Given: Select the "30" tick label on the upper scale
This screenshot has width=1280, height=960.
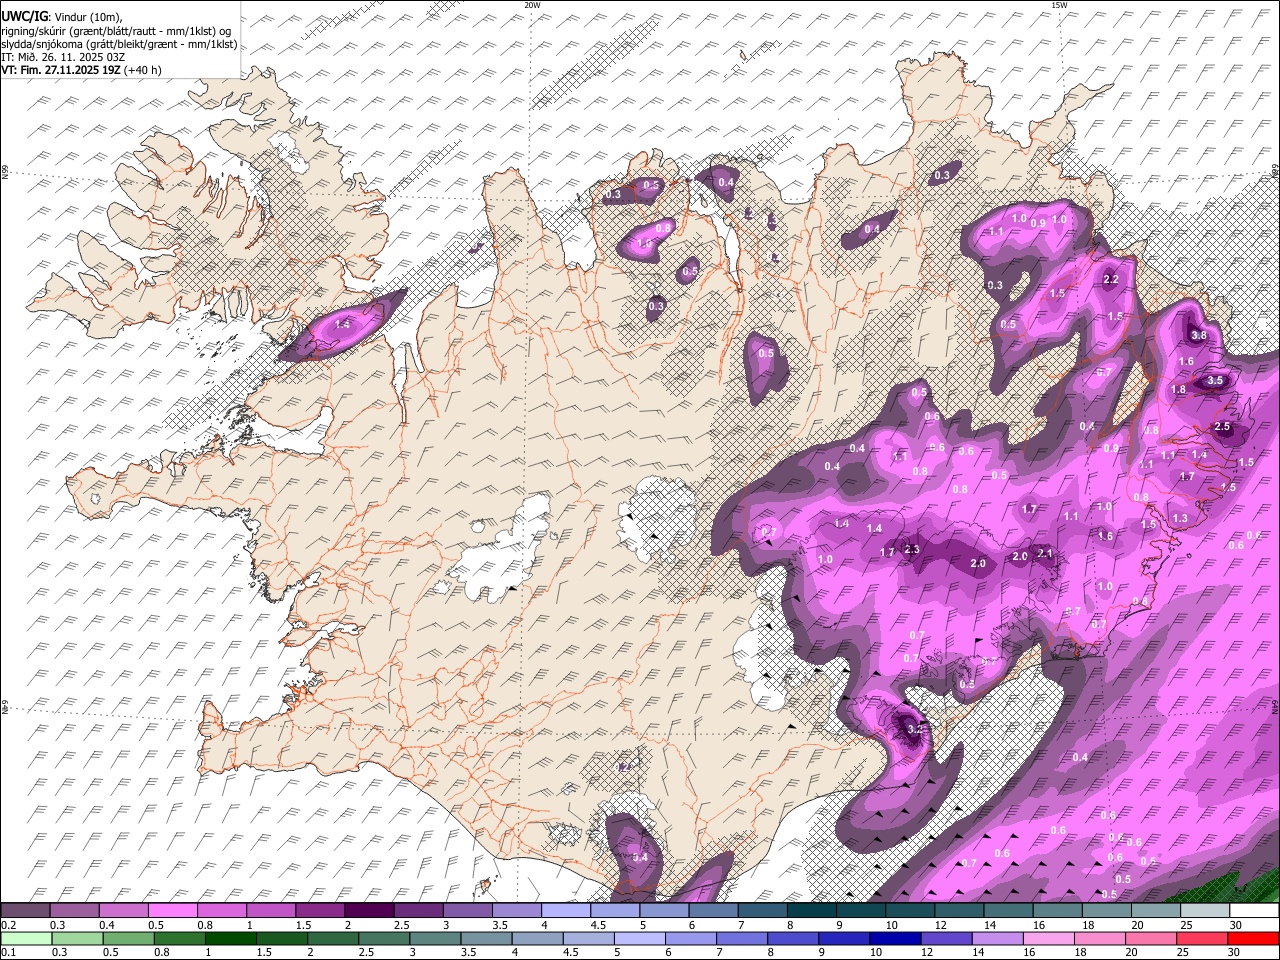Looking at the screenshot, I should point(1235,925).
